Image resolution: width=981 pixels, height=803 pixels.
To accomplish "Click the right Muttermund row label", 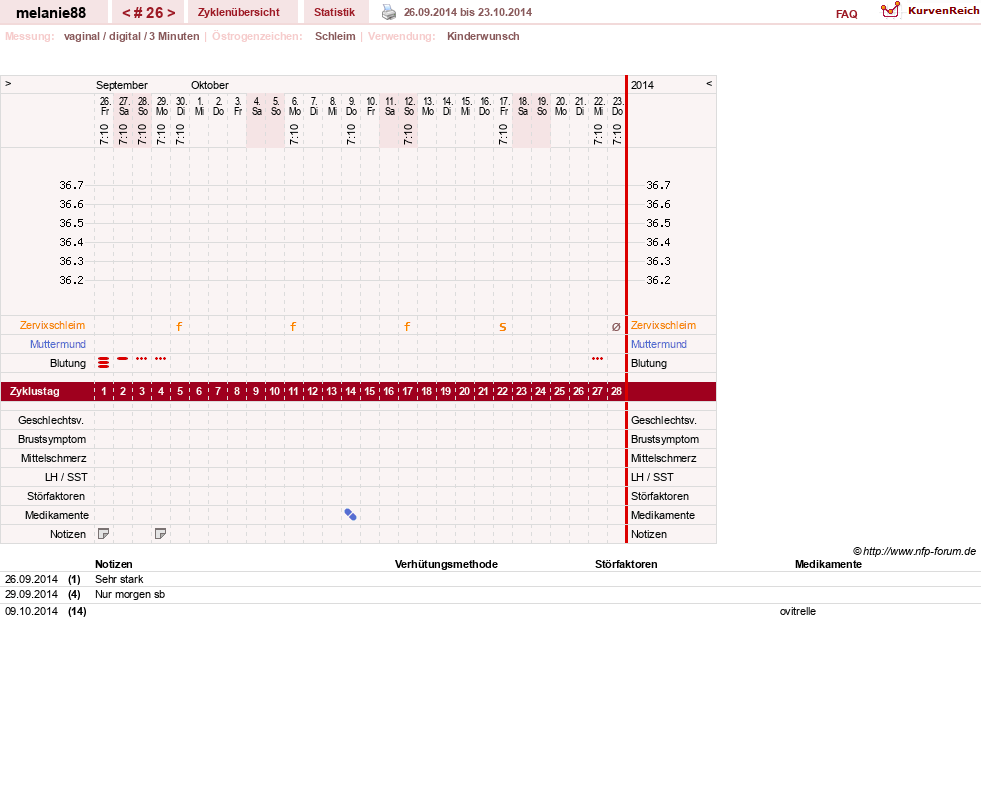I will [659, 344].
